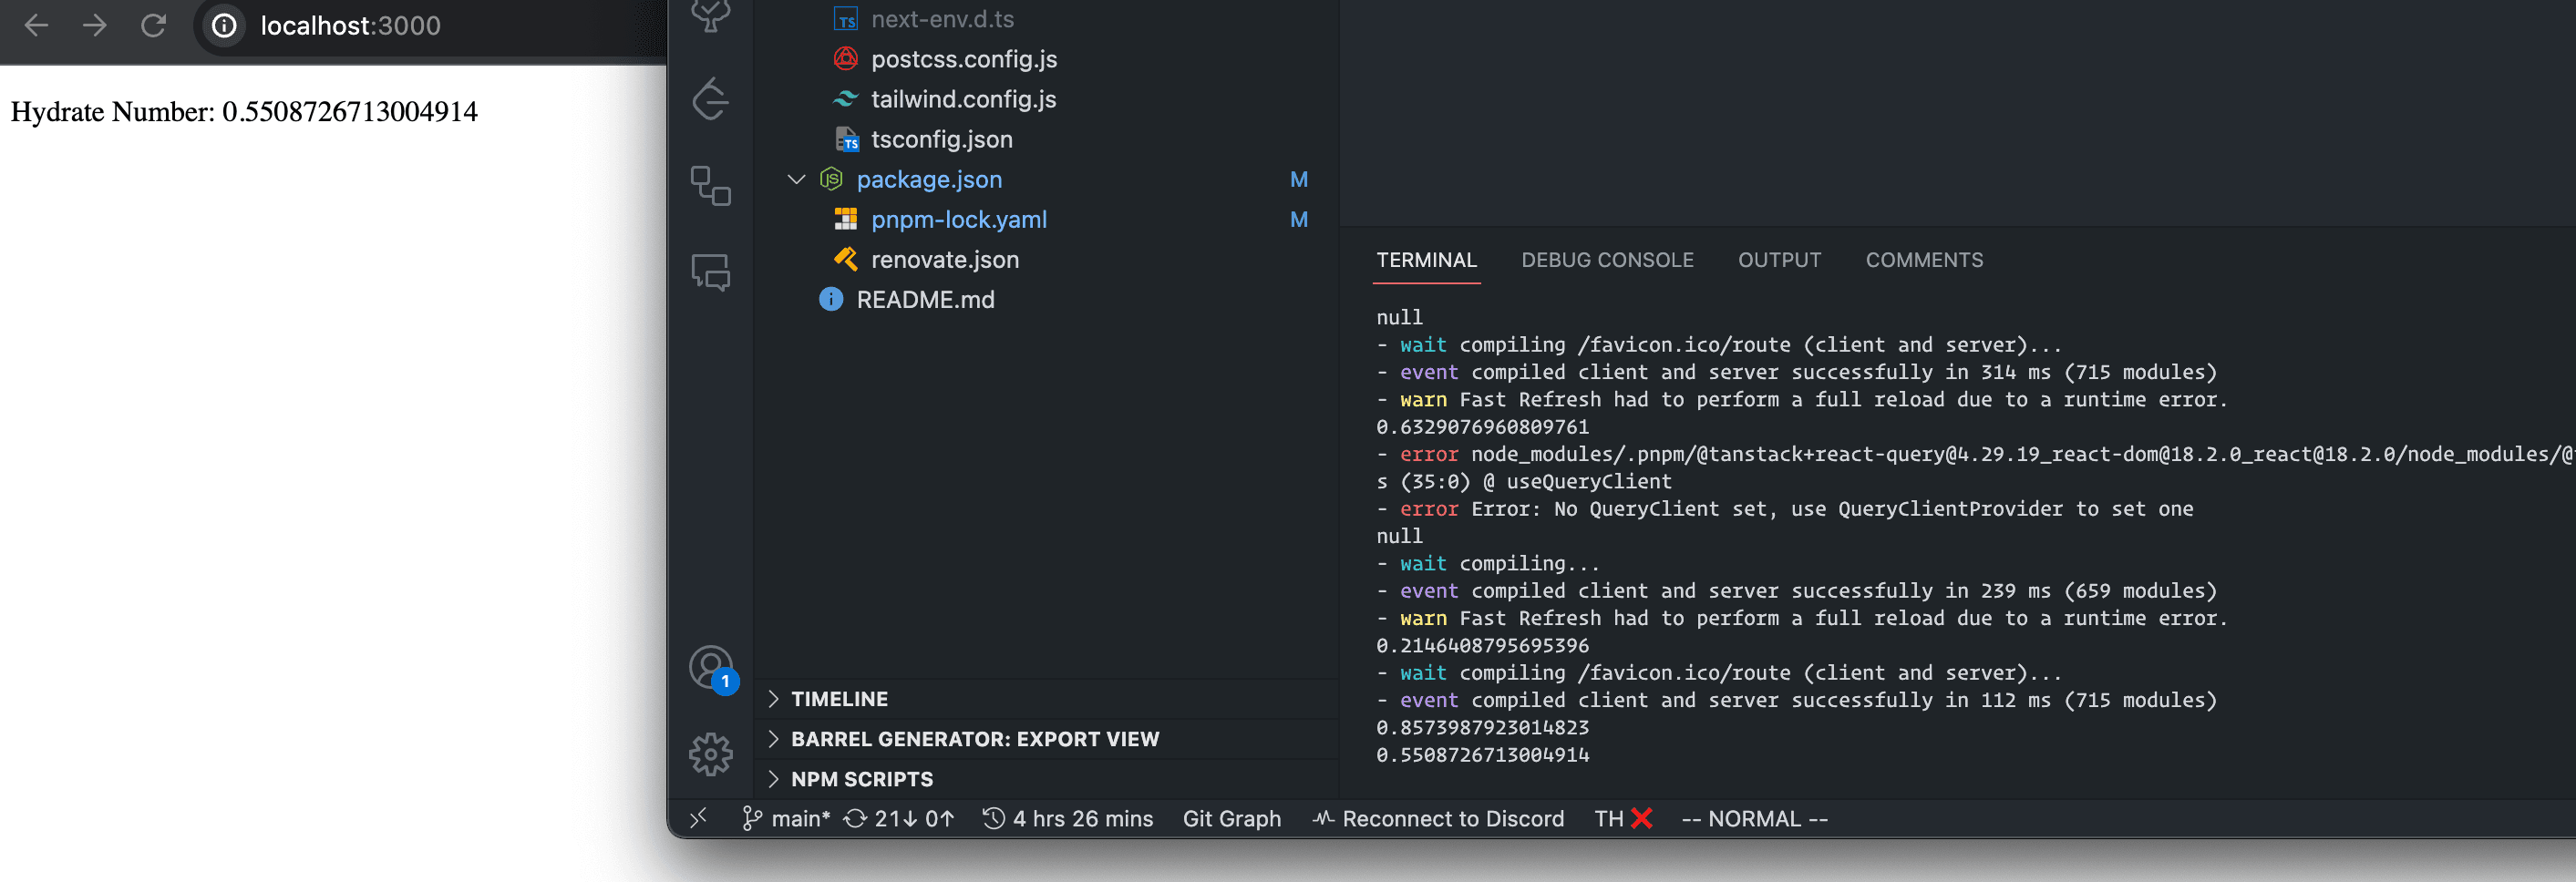Click the QueryClient error message line

(1785, 508)
